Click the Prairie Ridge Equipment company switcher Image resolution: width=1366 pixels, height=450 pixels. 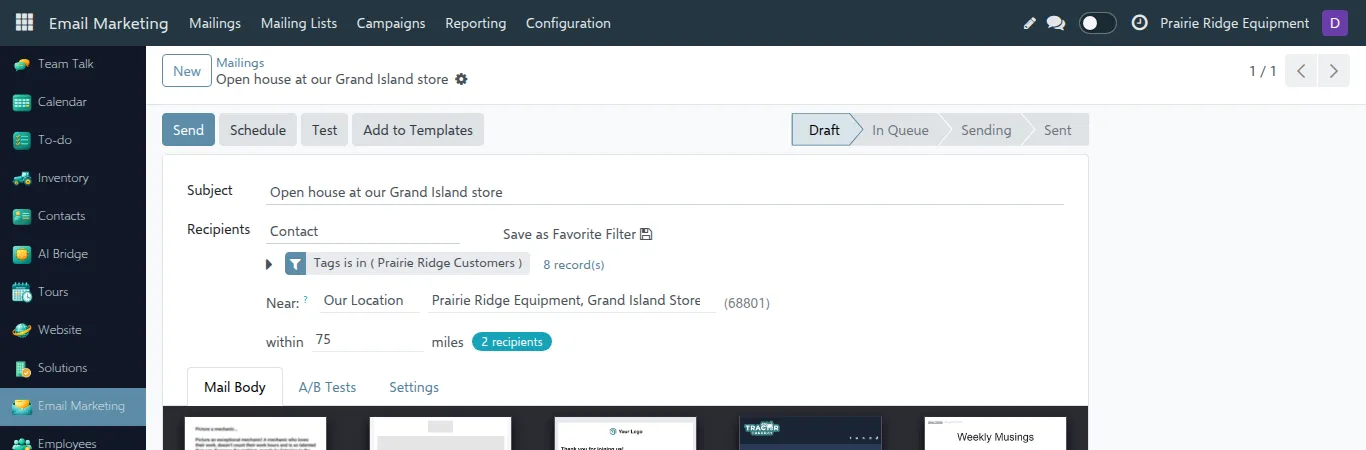pyautogui.click(x=1234, y=23)
